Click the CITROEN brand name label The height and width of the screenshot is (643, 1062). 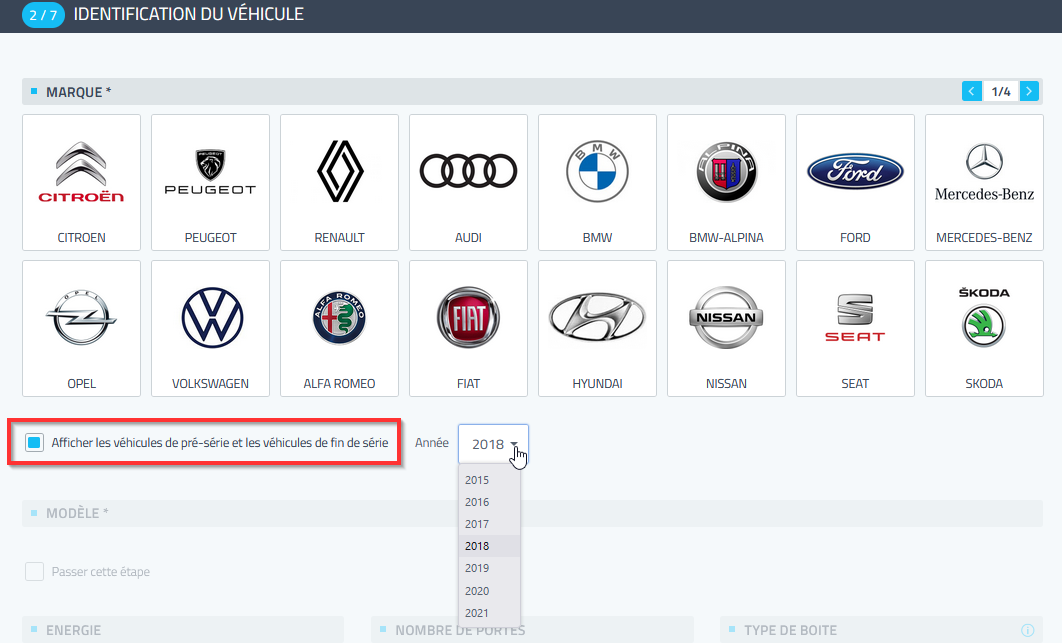click(81, 238)
